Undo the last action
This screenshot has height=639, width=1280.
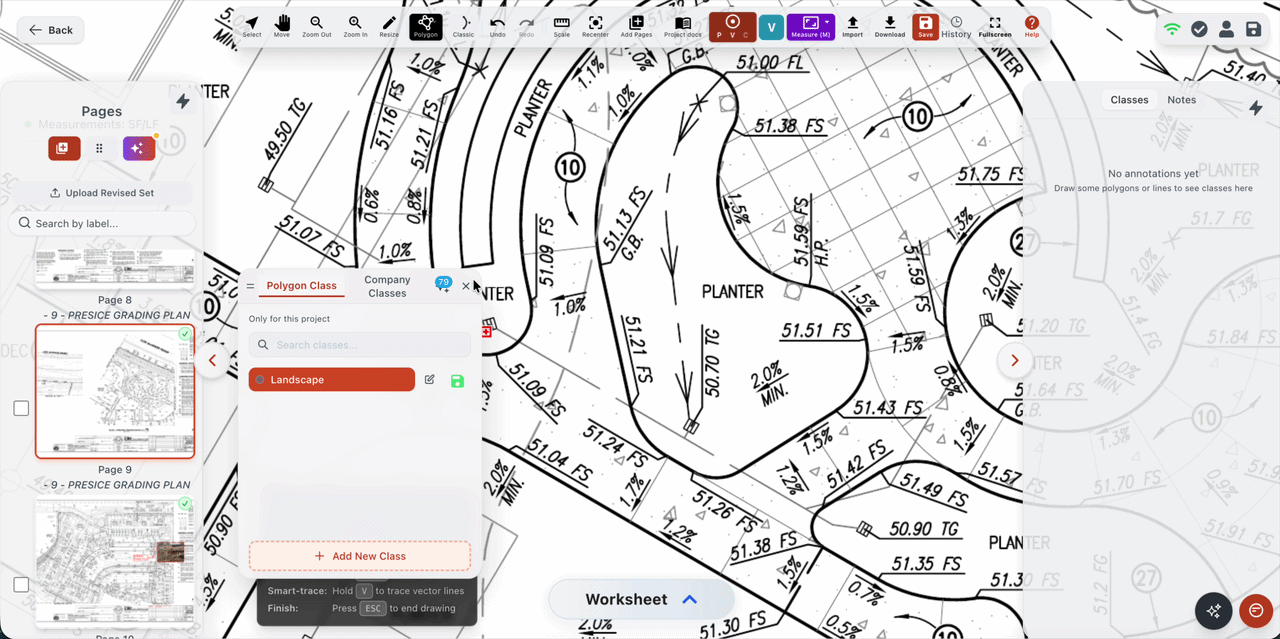(497, 26)
